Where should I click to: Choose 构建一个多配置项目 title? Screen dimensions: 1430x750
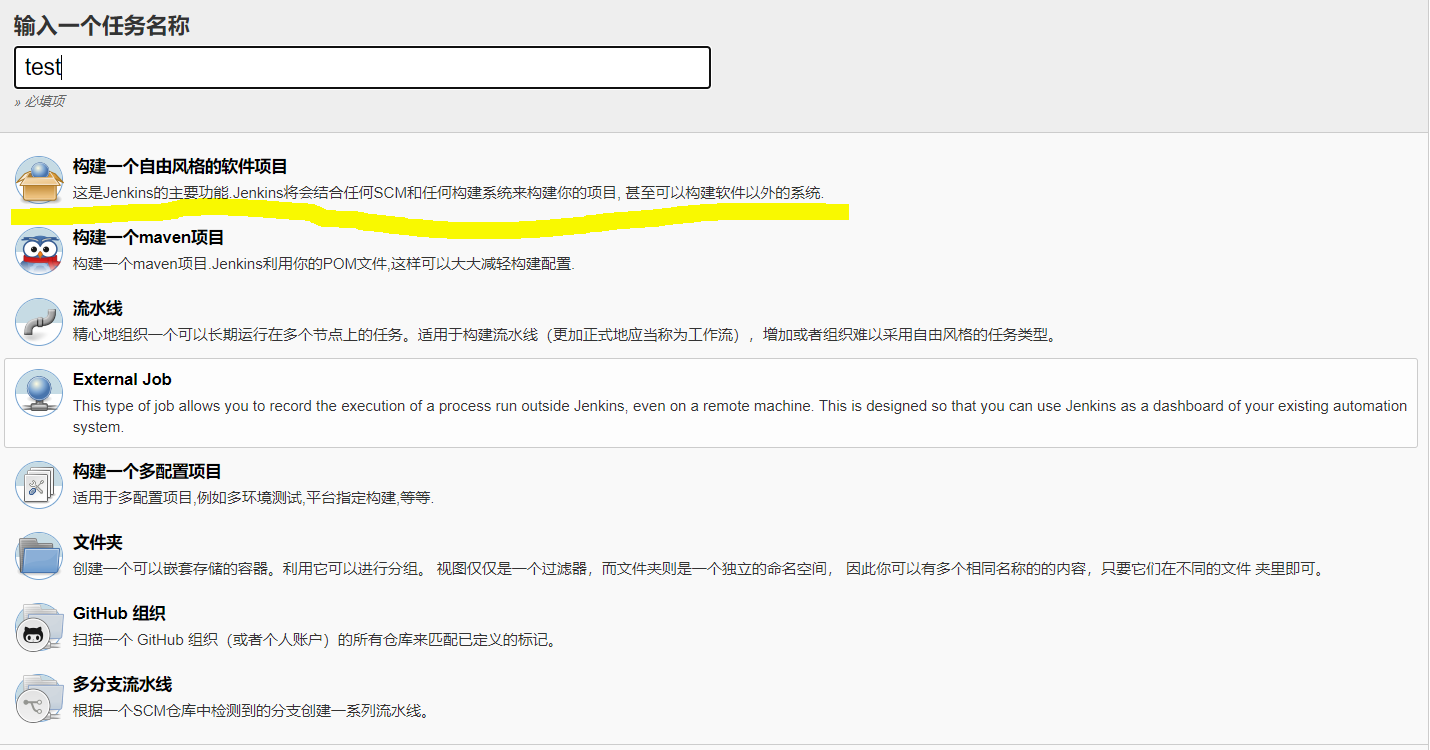tap(147, 472)
